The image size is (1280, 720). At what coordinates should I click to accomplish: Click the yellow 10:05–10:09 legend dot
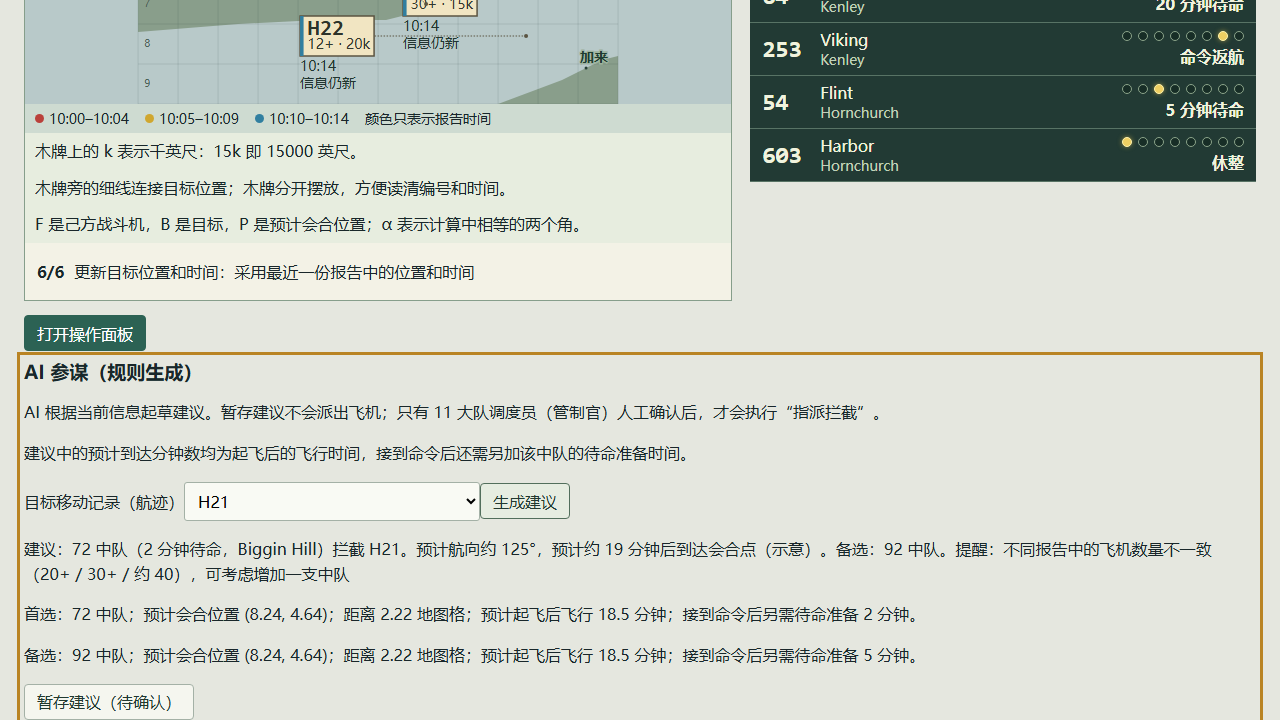150,119
